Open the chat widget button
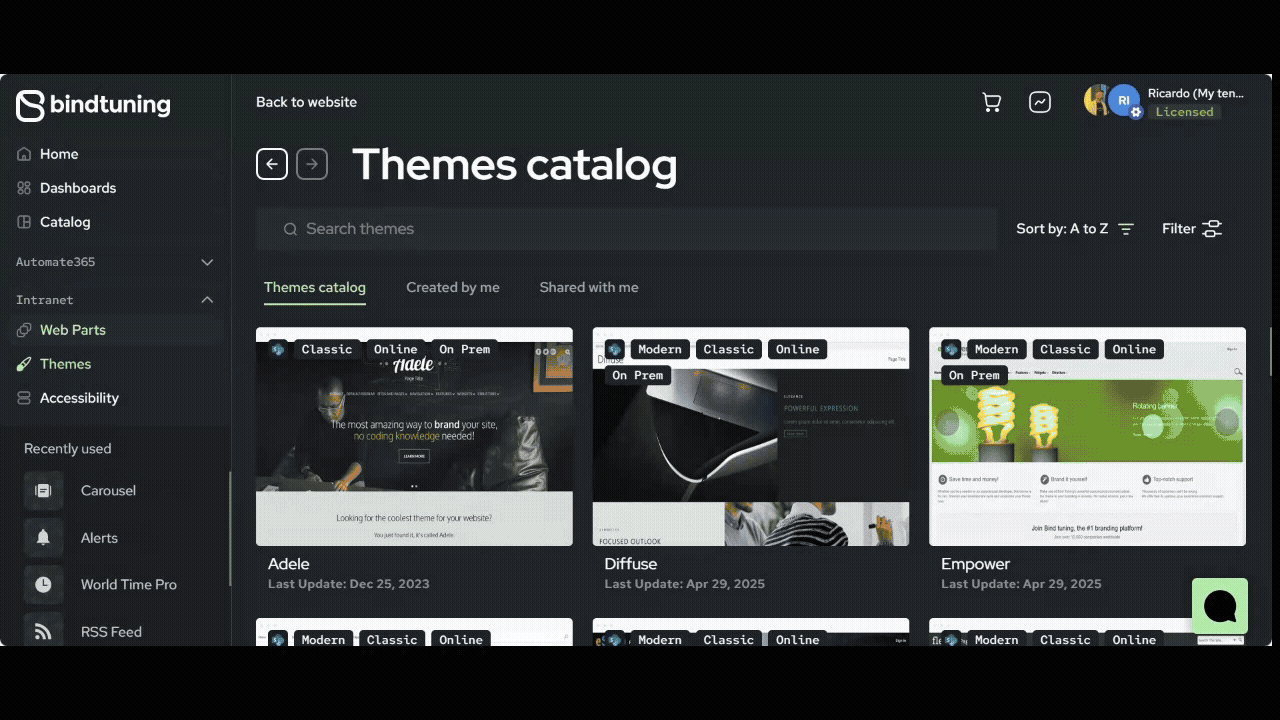Screen dimensions: 1280x720 1220,606
